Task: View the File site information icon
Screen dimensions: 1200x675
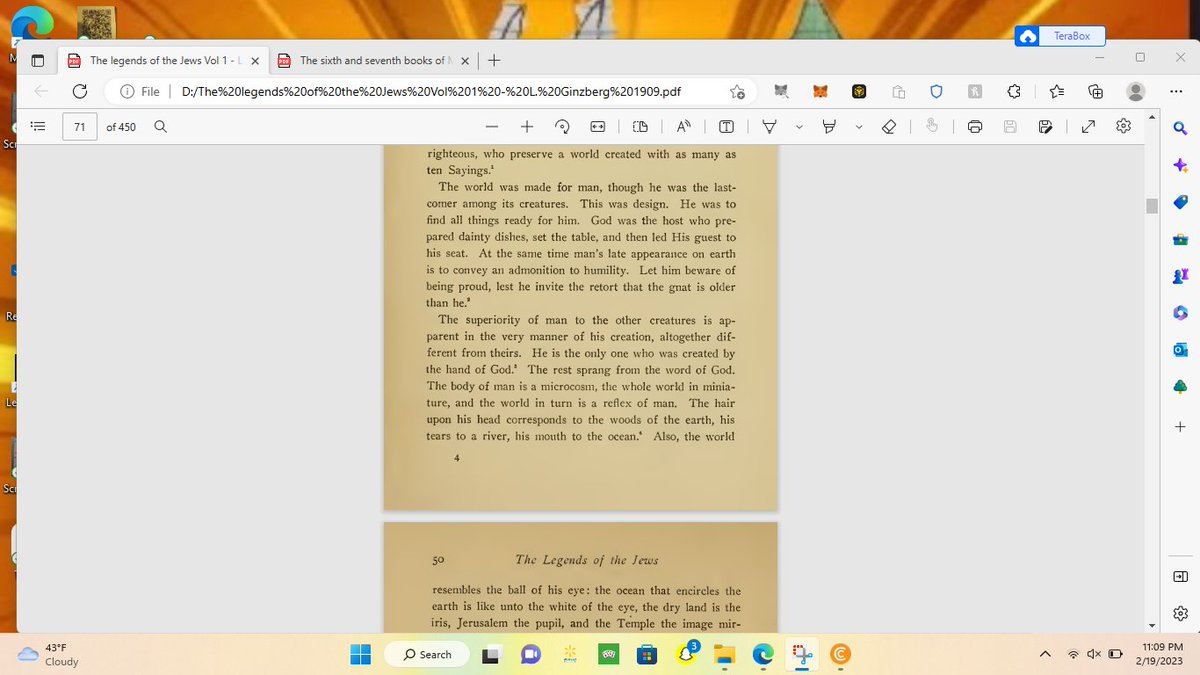Action: tap(140, 92)
